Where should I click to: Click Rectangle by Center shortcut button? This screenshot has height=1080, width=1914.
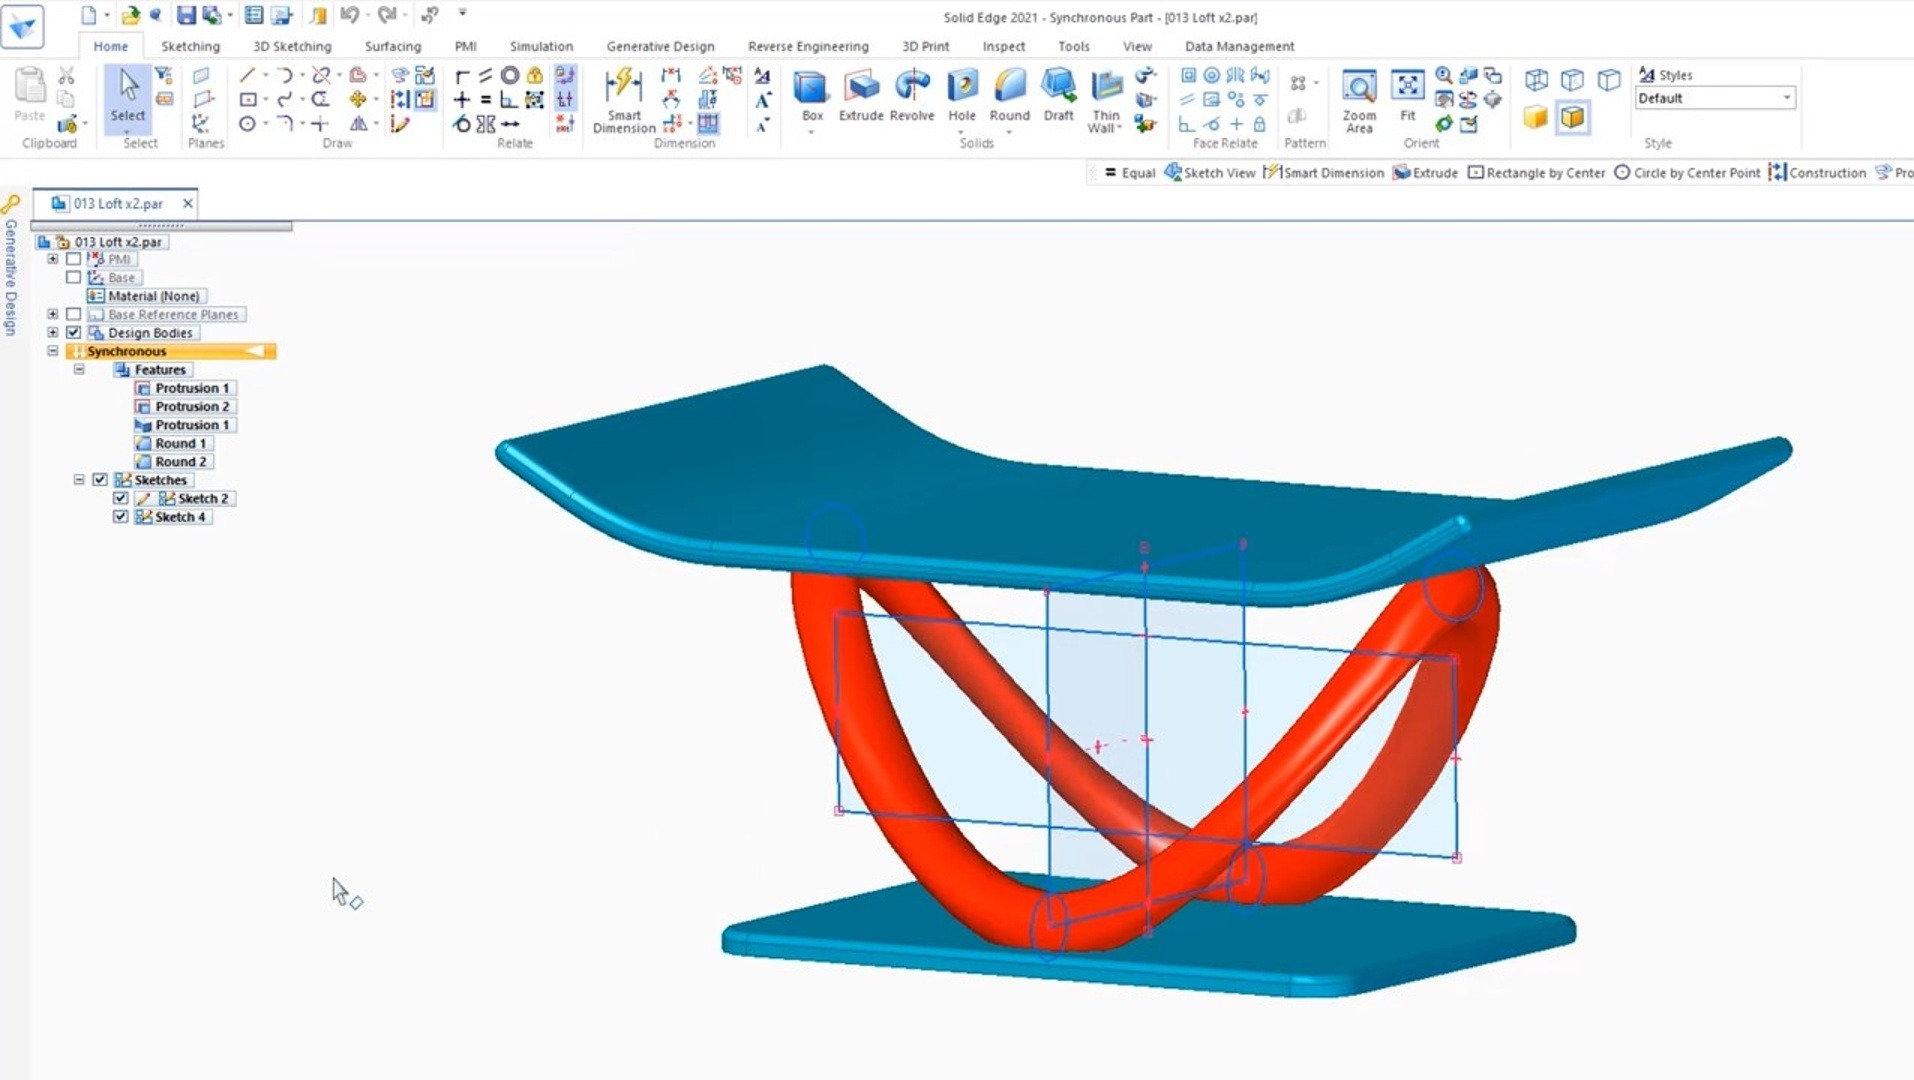click(x=1535, y=173)
